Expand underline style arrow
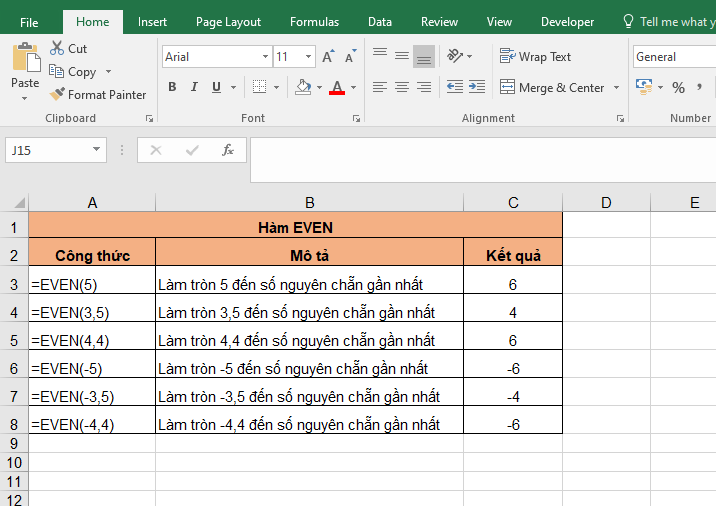716x506 pixels. click(233, 87)
